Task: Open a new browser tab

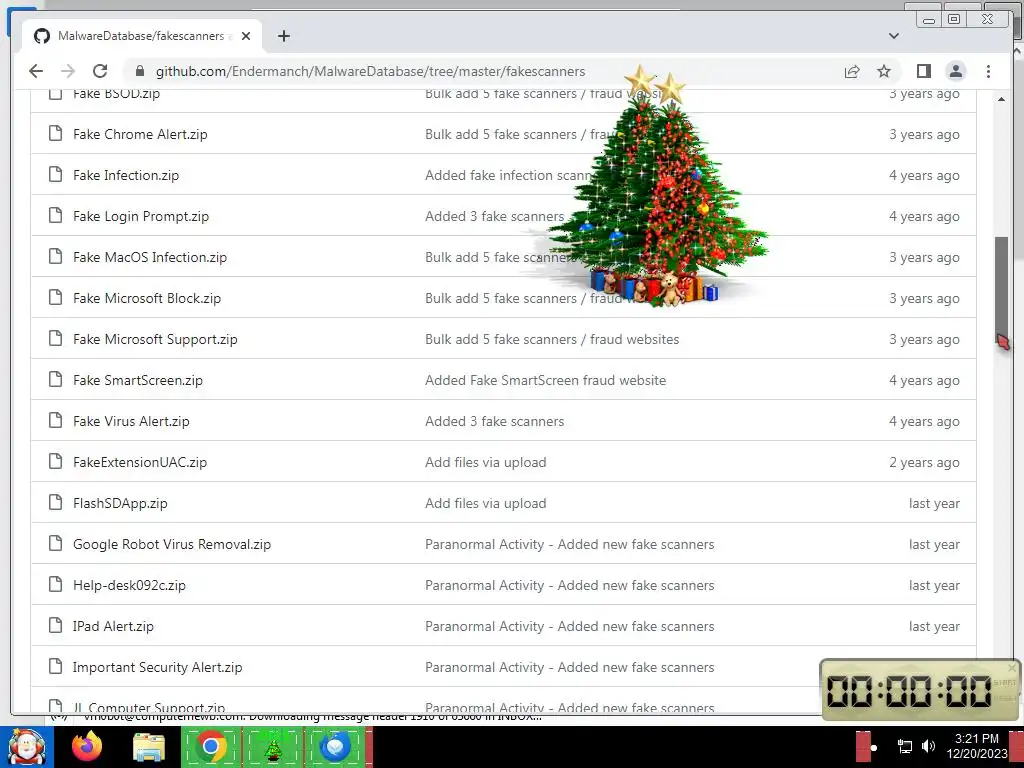Action: tap(283, 36)
